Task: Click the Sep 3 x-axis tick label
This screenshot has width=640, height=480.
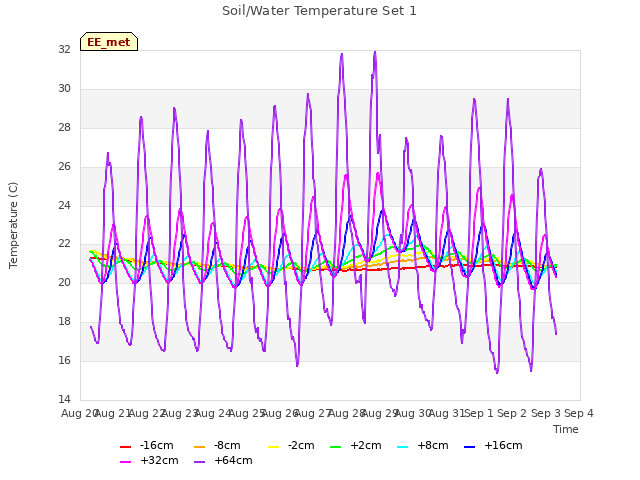Action: [546, 413]
